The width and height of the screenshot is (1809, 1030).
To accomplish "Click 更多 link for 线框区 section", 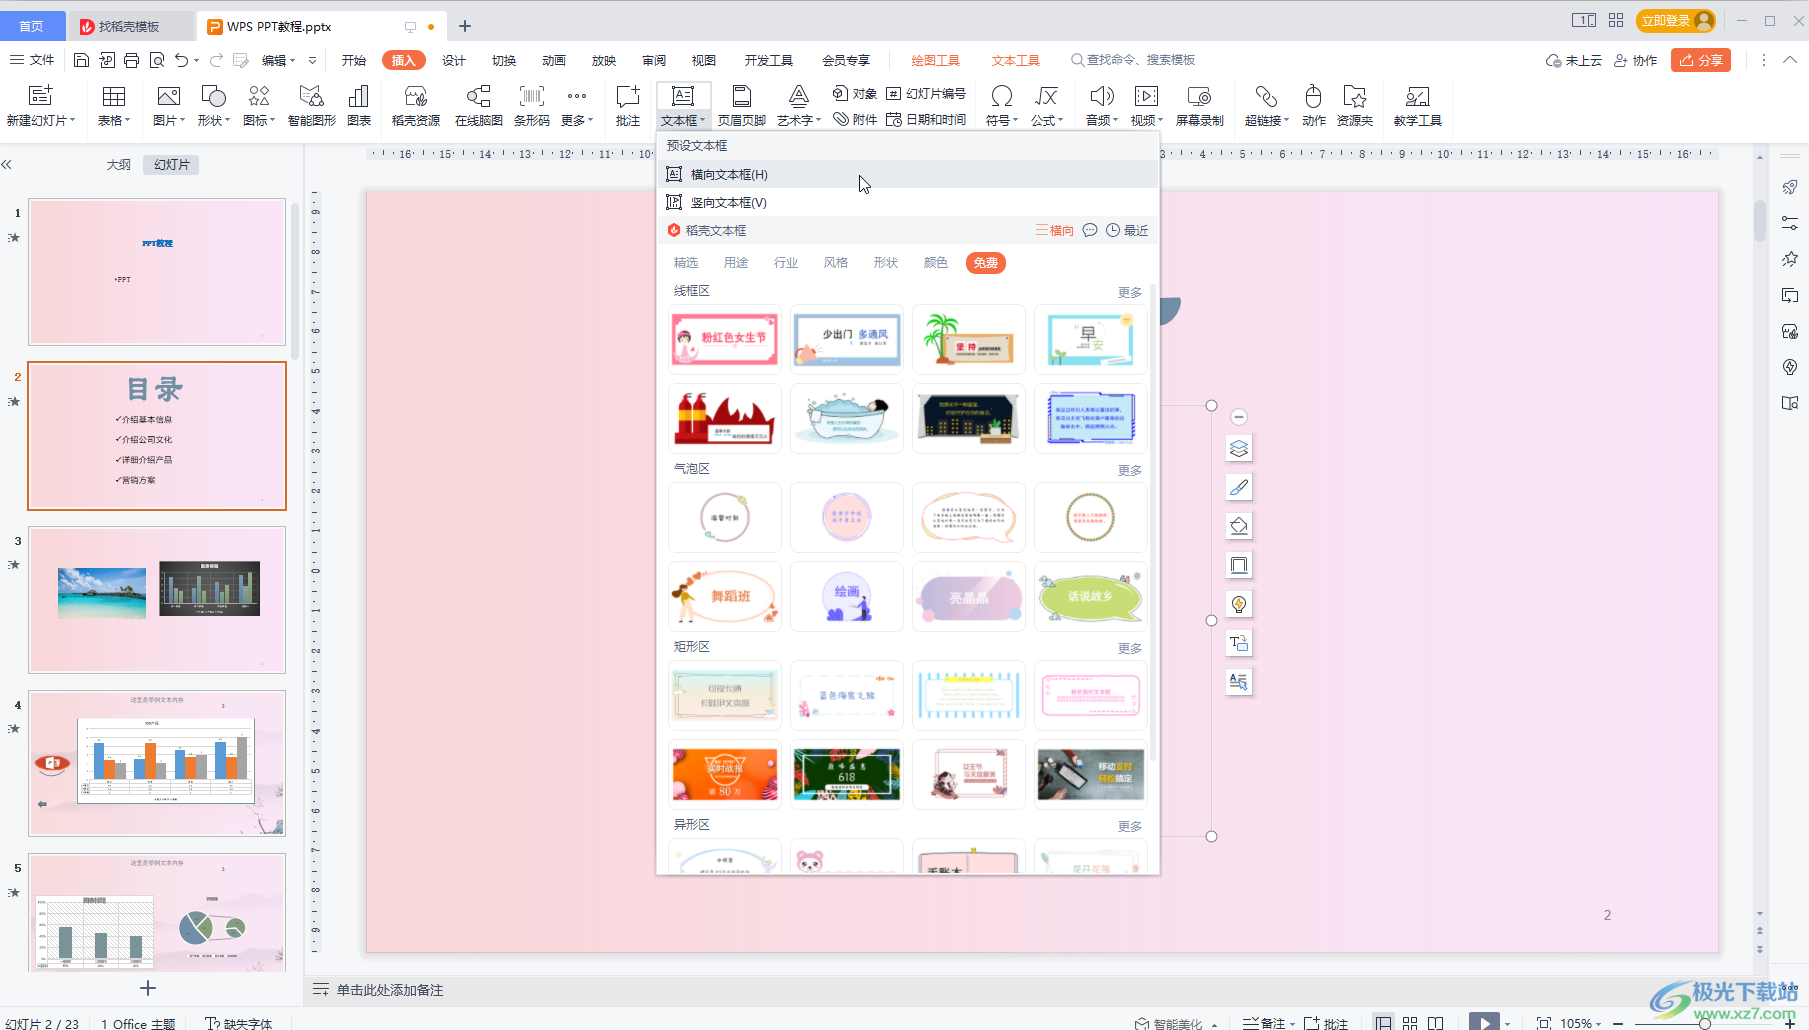I will pos(1129,292).
